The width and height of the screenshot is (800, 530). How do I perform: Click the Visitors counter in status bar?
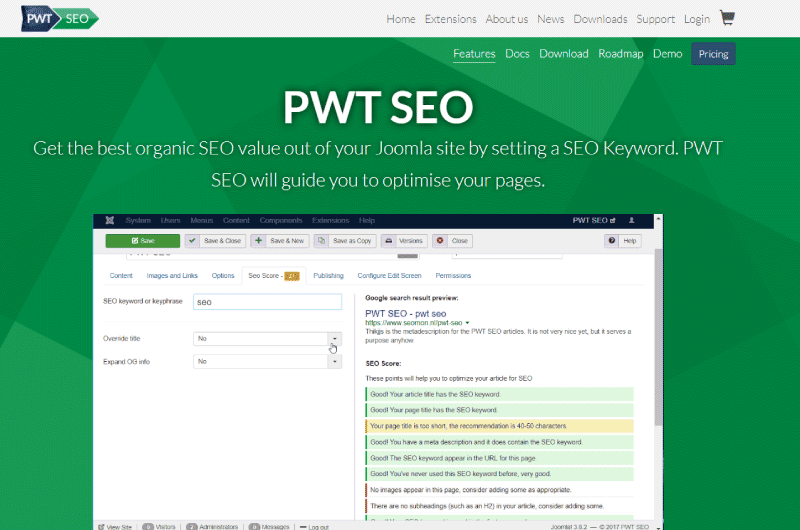click(x=159, y=526)
